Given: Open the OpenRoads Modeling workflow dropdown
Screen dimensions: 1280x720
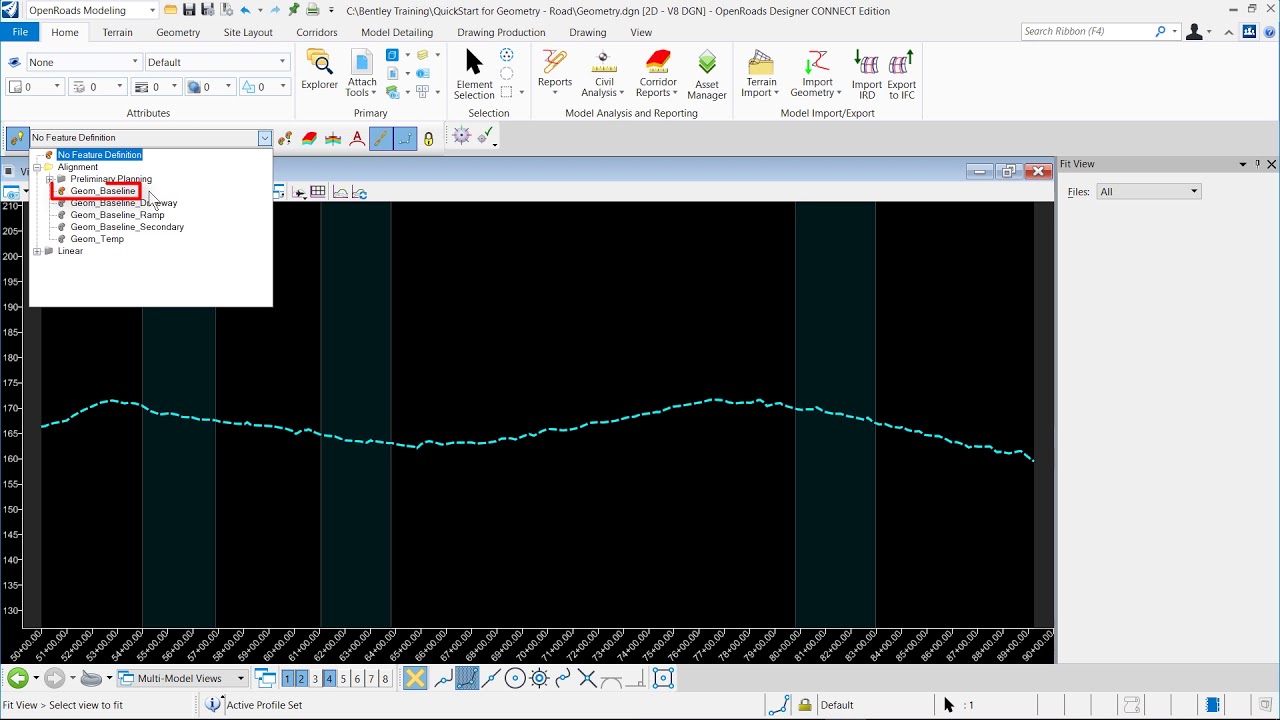Looking at the screenshot, I should tap(152, 10).
